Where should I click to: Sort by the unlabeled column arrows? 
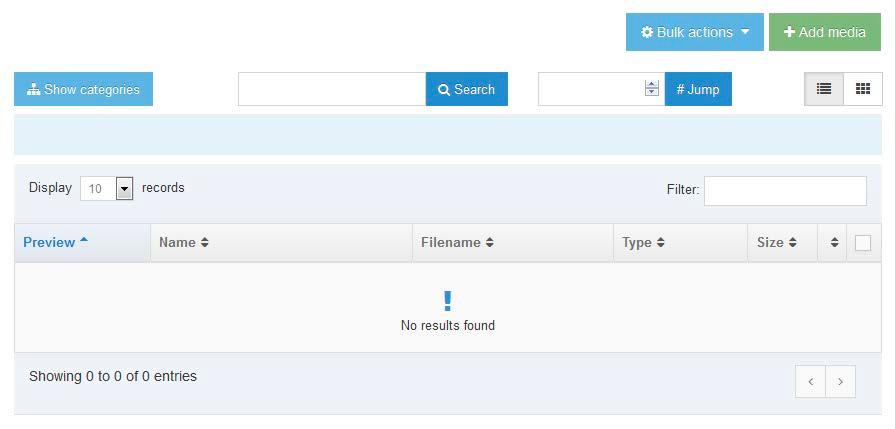[x=832, y=242]
